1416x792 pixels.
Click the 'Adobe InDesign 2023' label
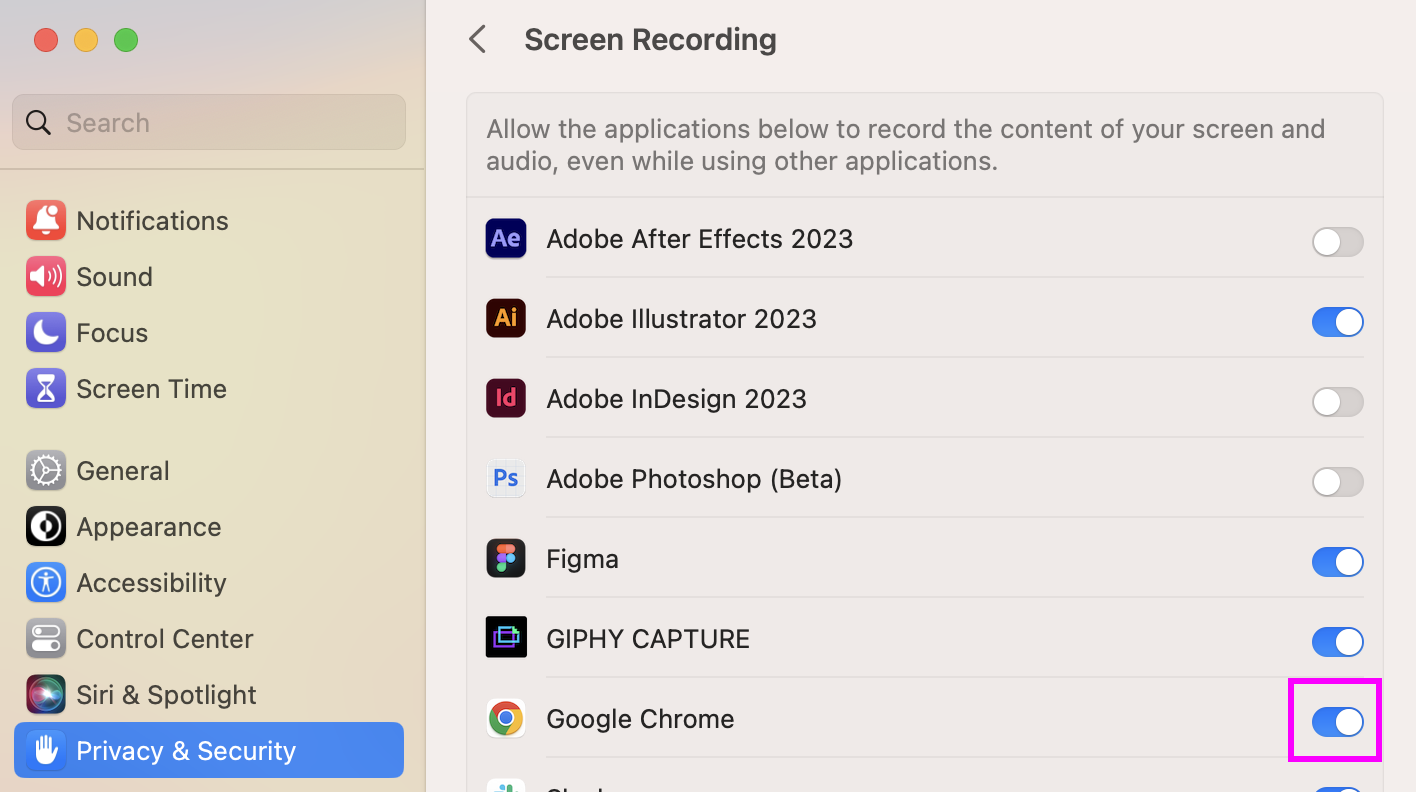[677, 399]
